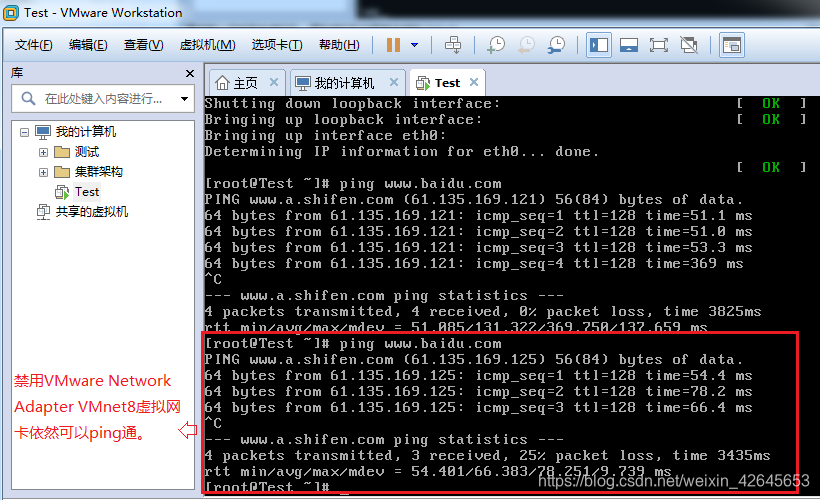Viewport: 820px width, 500px height.
Task: Click the Test VM running icon in tree
Action: point(62,192)
